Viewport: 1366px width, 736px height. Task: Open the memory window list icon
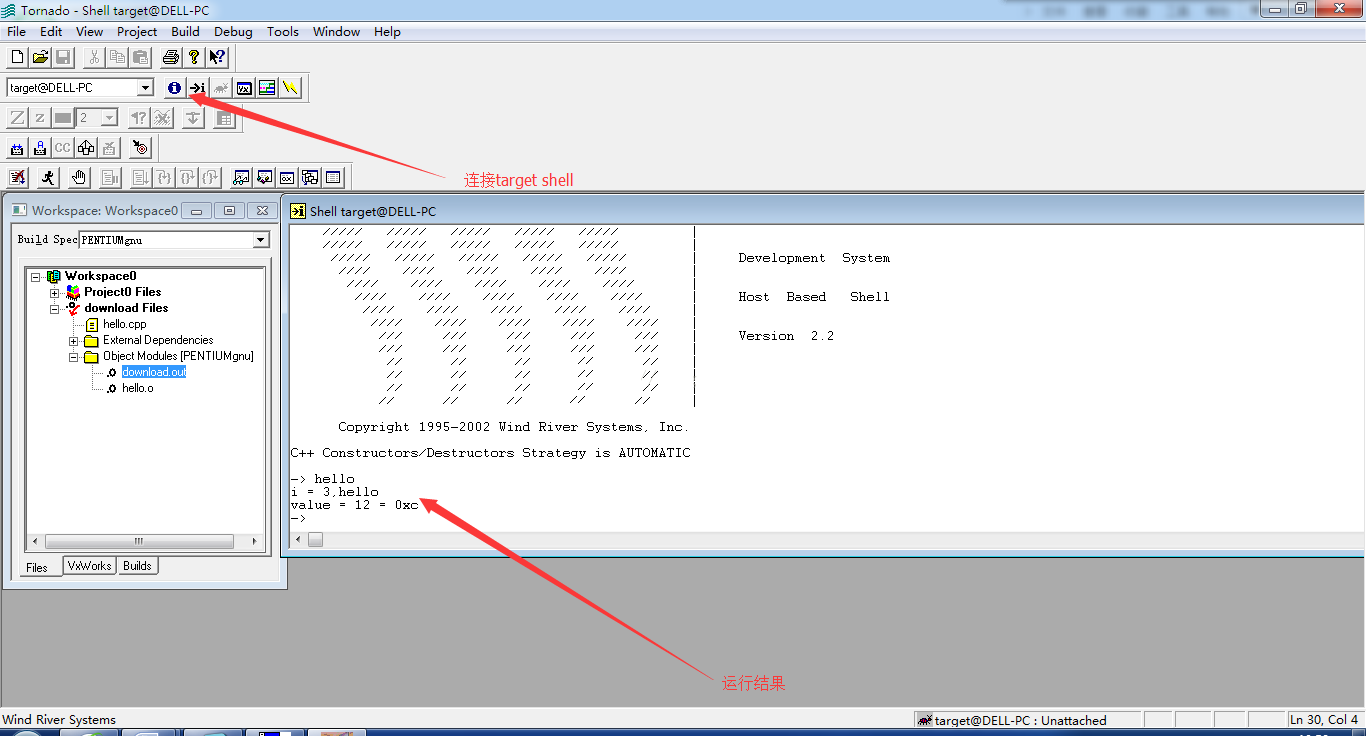pyautogui.click(x=333, y=178)
